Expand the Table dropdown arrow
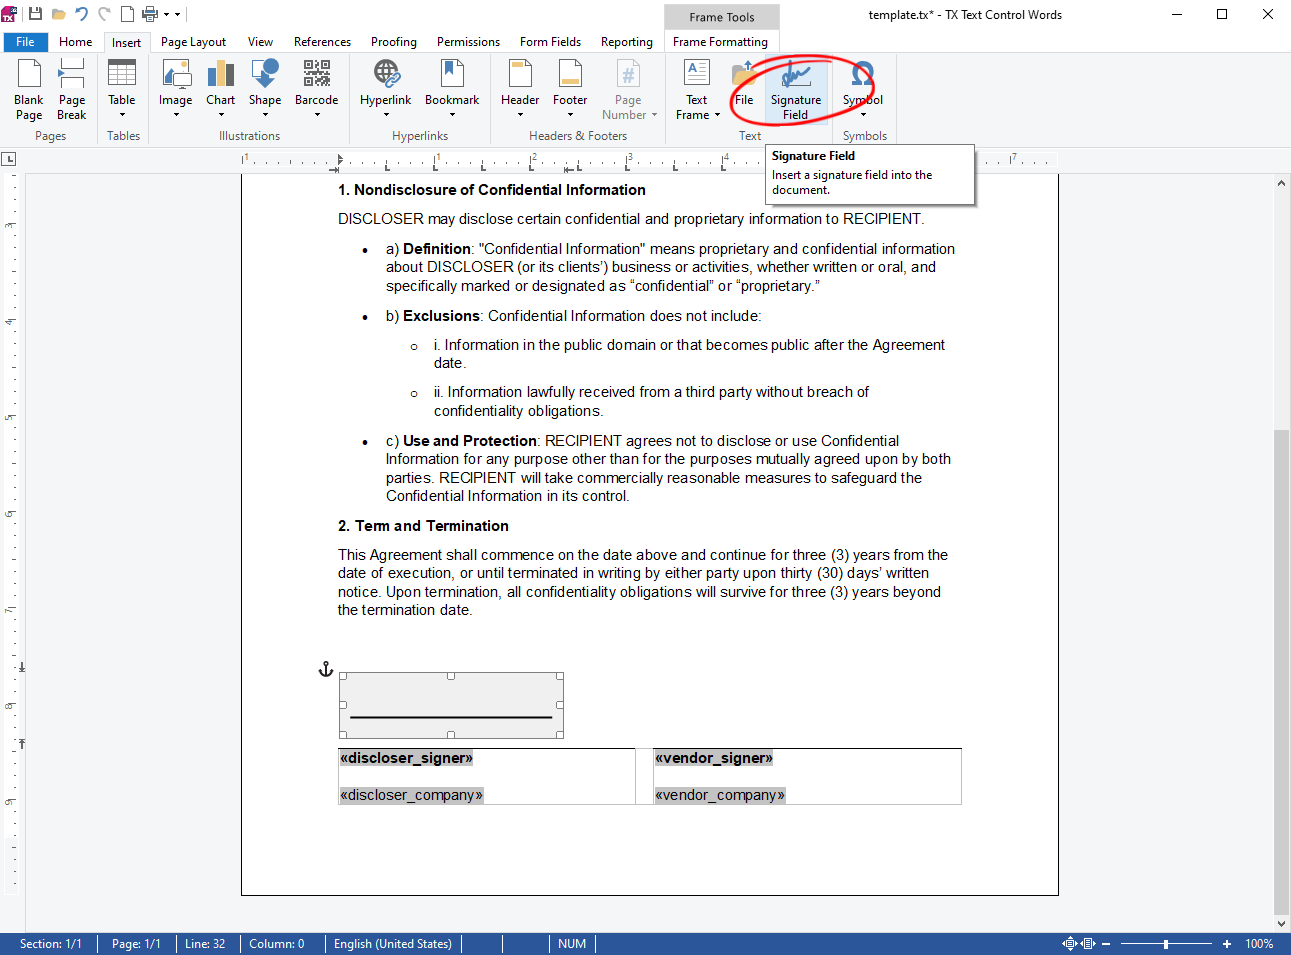 [x=122, y=114]
